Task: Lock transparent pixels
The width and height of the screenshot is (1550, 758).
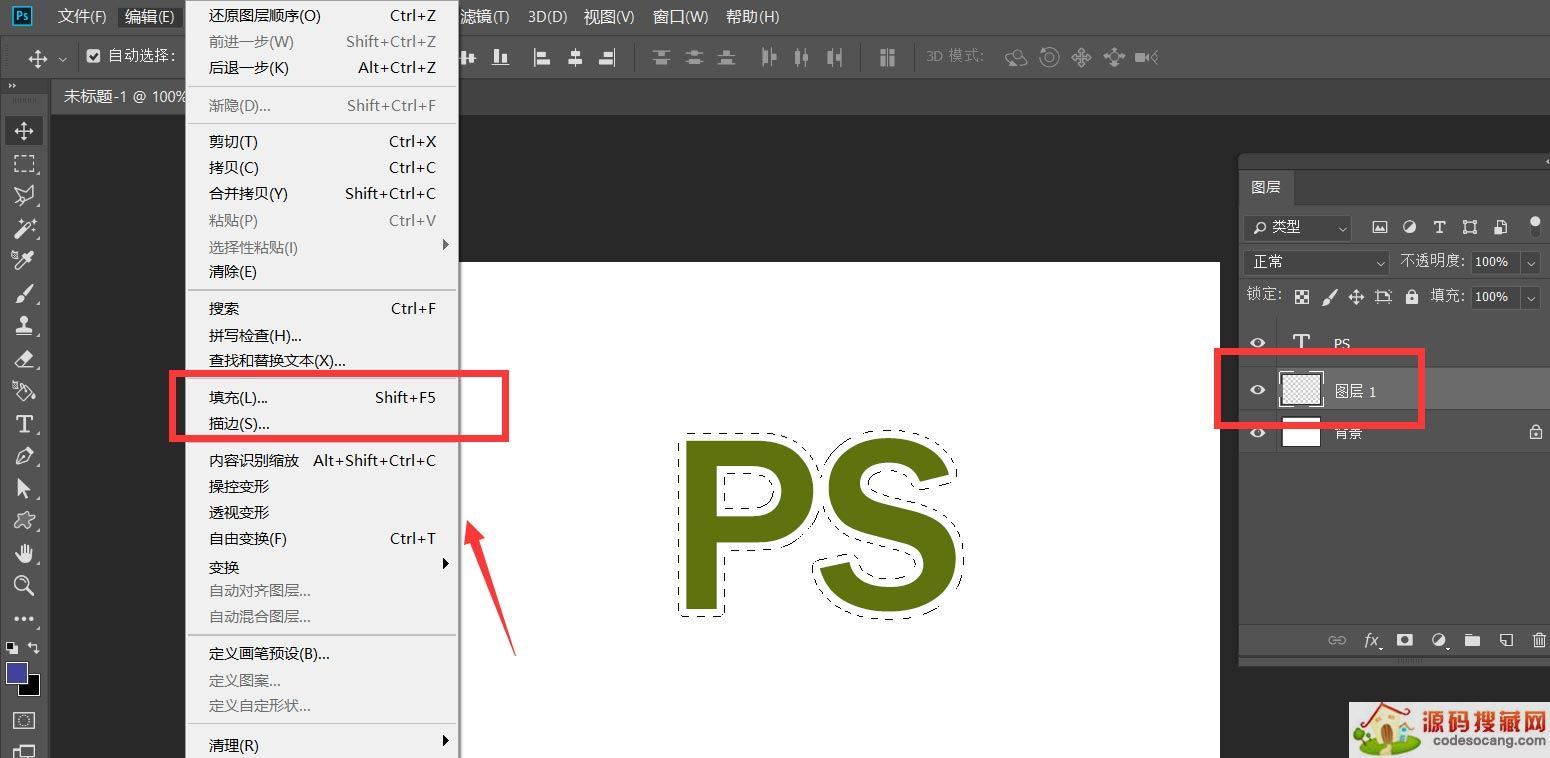Action: pyautogui.click(x=1301, y=297)
